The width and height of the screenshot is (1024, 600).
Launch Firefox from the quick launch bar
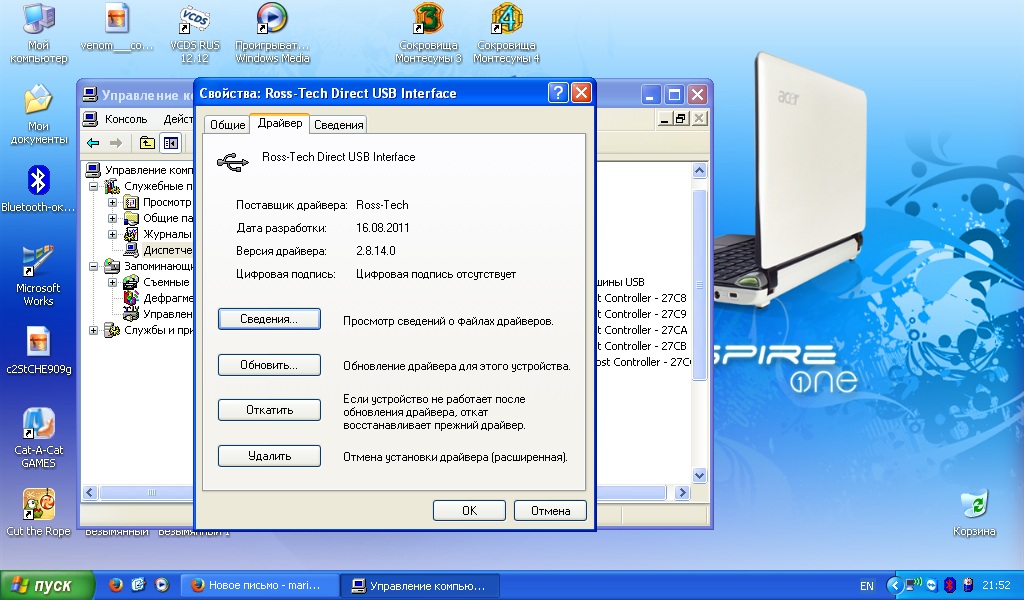click(x=115, y=585)
